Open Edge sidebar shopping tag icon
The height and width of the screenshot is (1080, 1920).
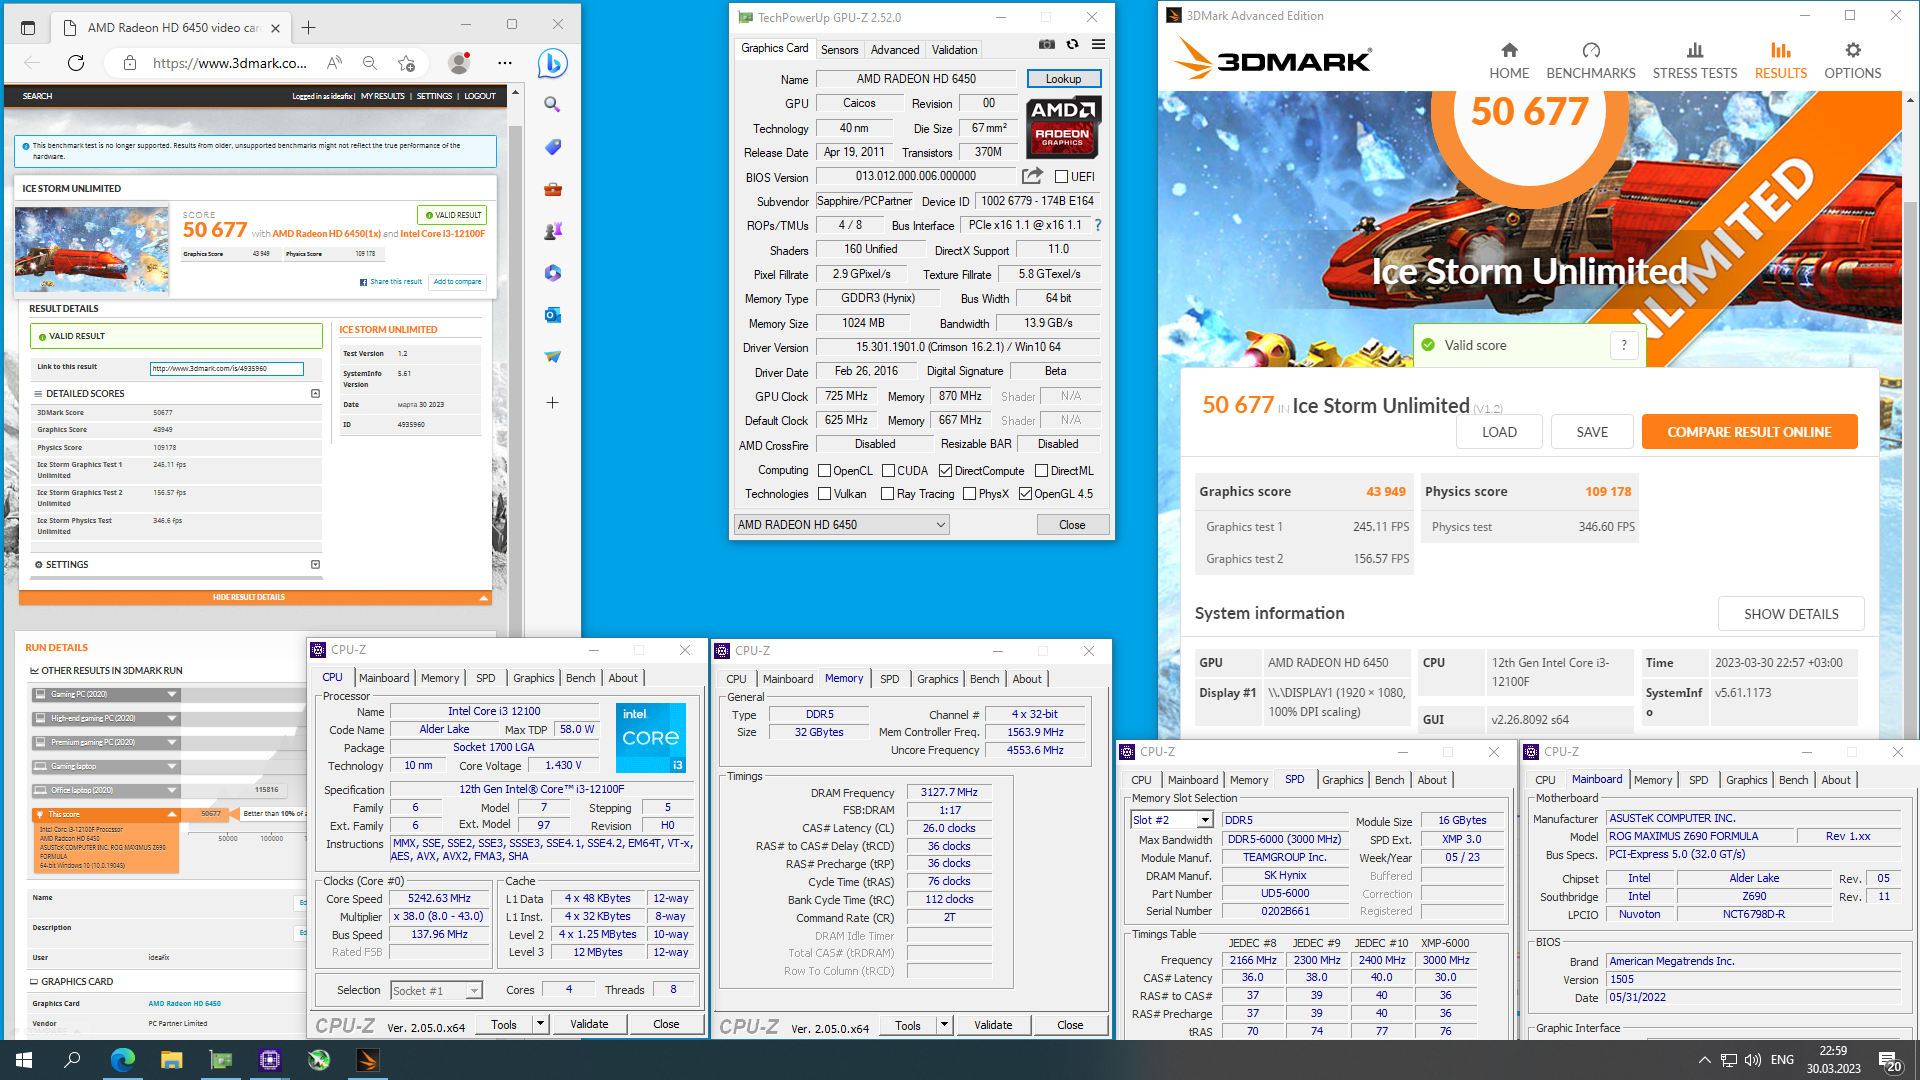552,147
